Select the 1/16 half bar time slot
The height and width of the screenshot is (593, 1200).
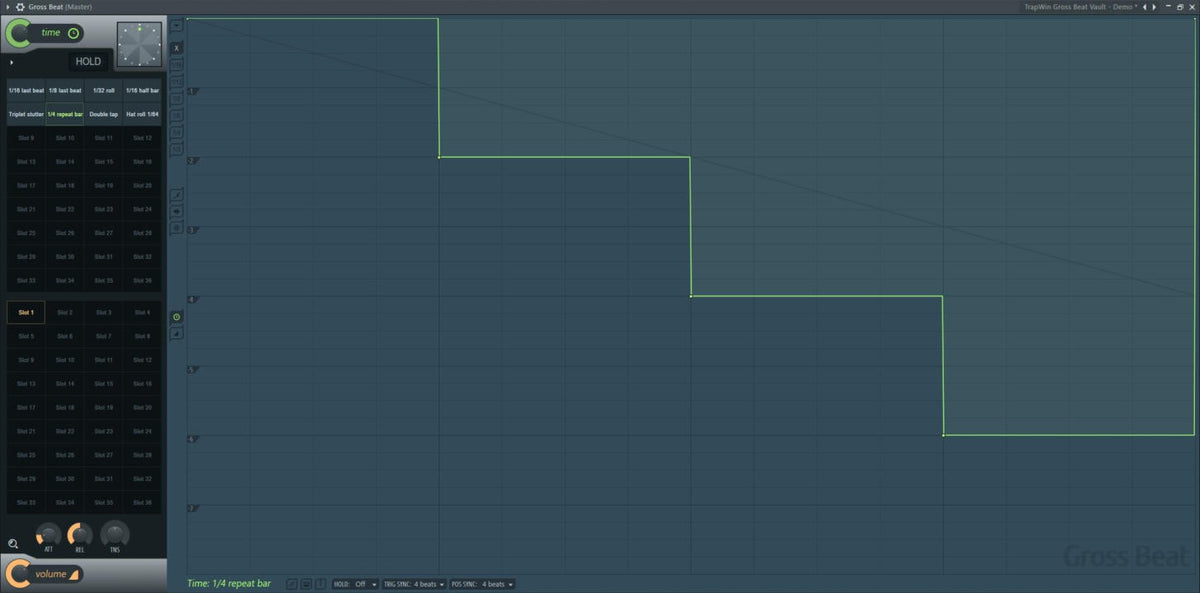[x=142, y=90]
